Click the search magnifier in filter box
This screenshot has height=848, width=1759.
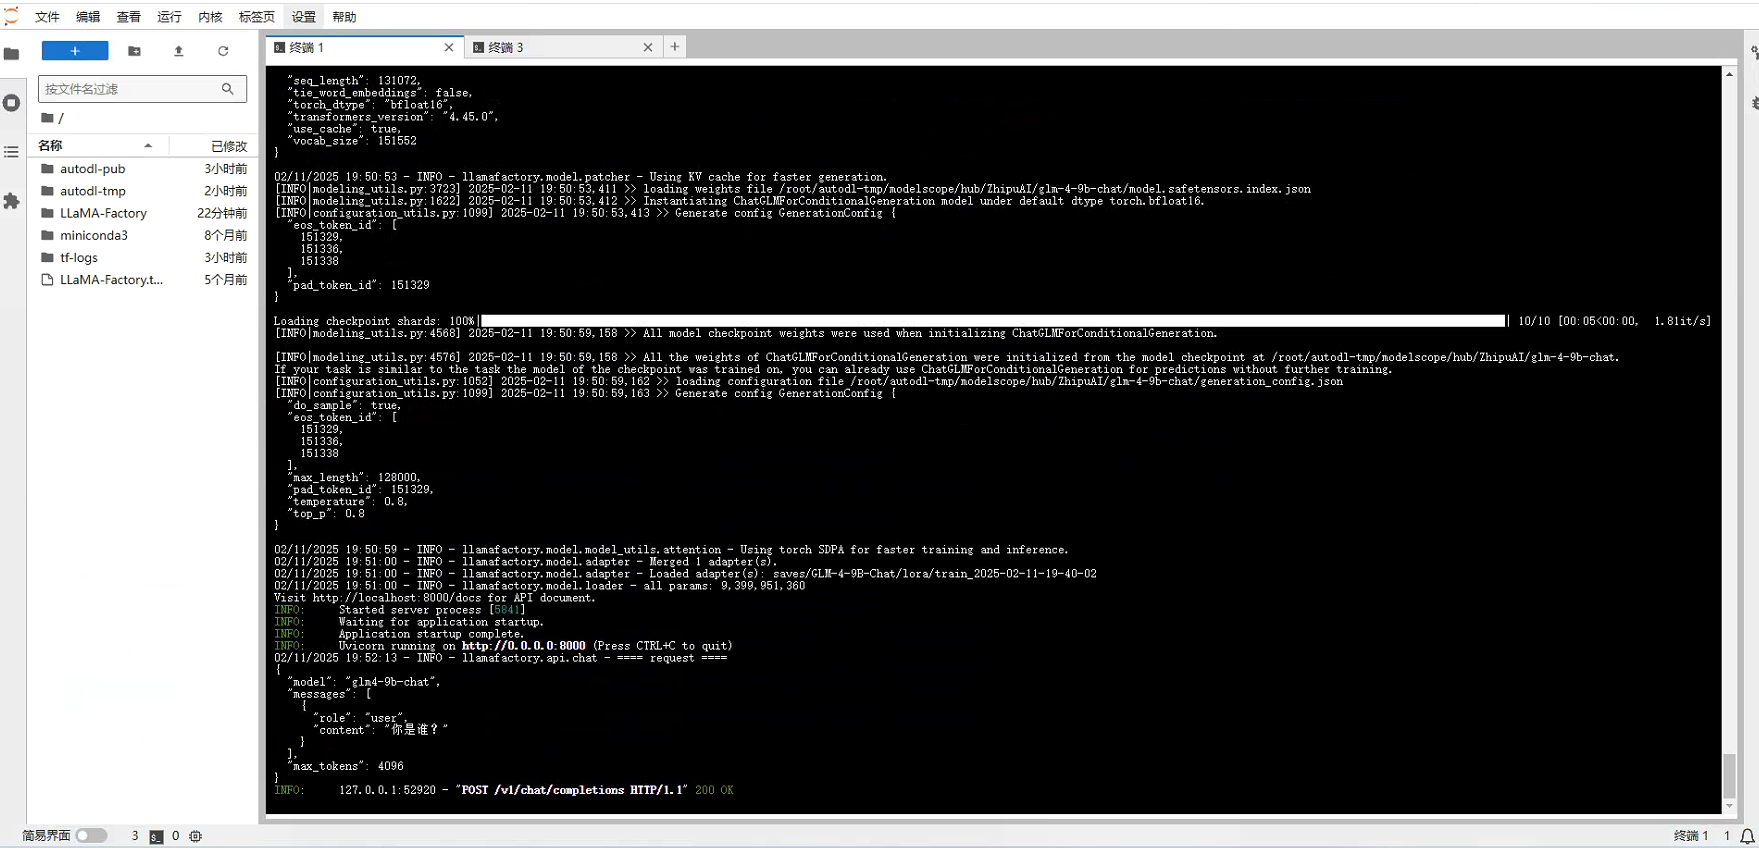[228, 89]
